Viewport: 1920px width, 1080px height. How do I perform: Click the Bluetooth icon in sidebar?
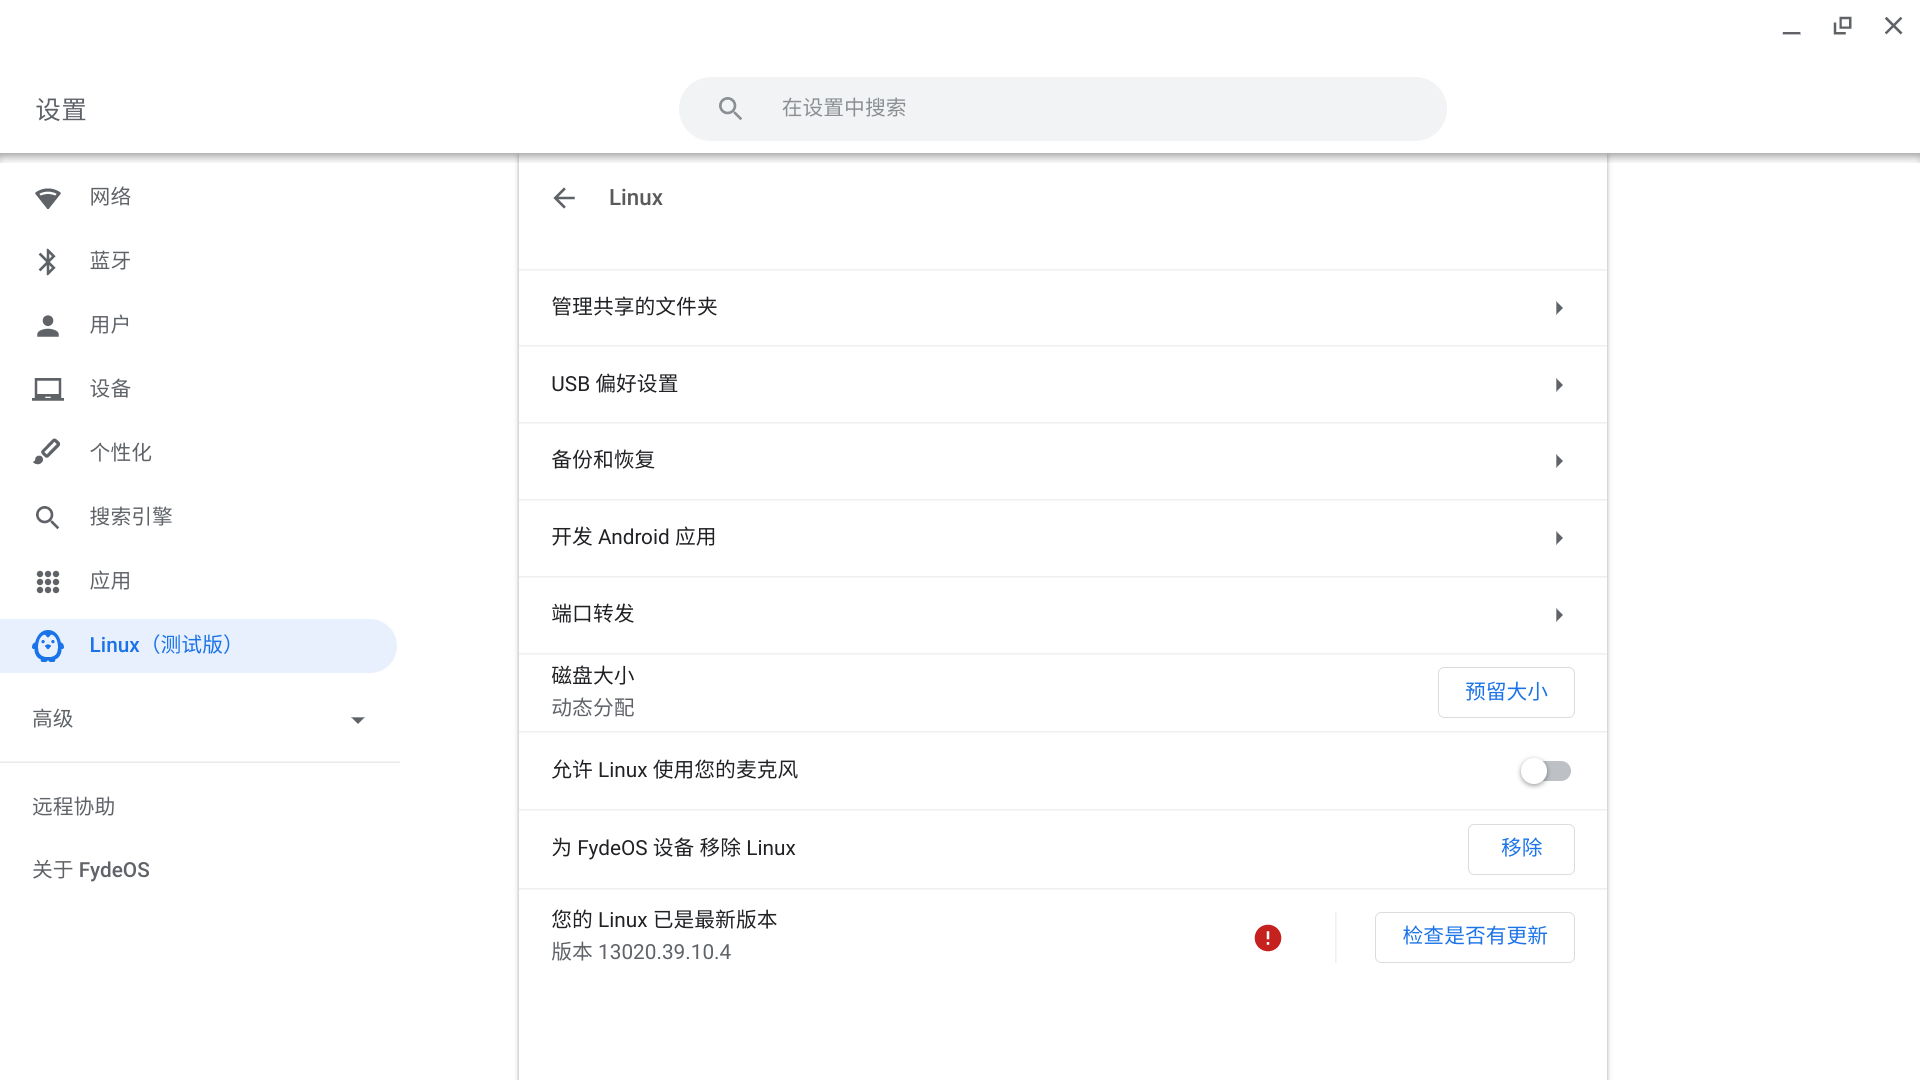pyautogui.click(x=47, y=262)
